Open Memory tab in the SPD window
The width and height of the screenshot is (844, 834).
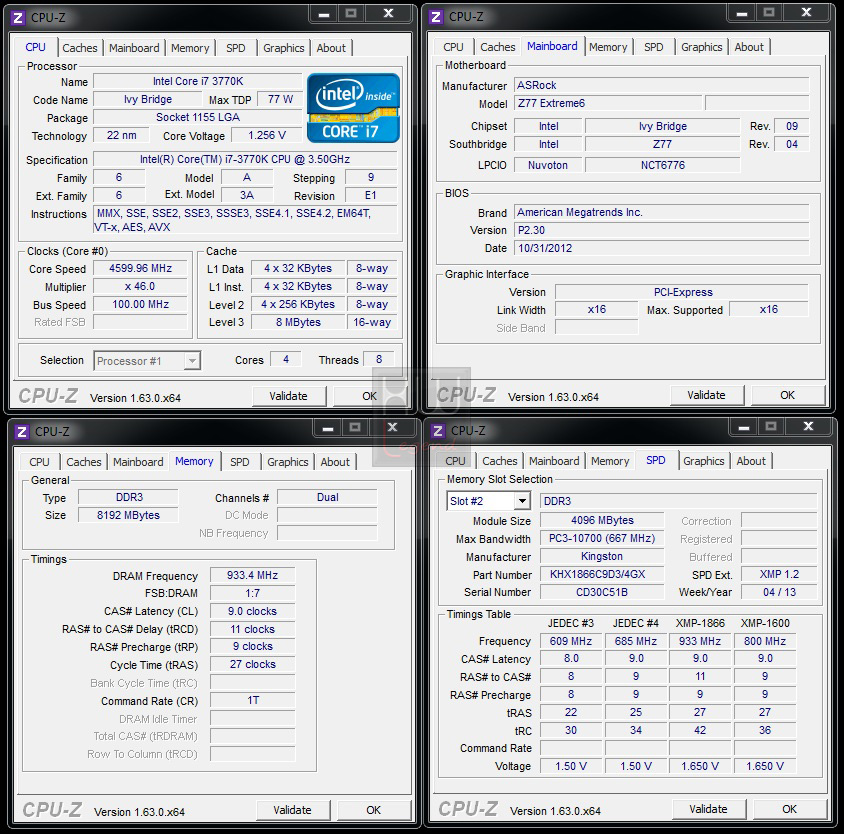(x=610, y=461)
